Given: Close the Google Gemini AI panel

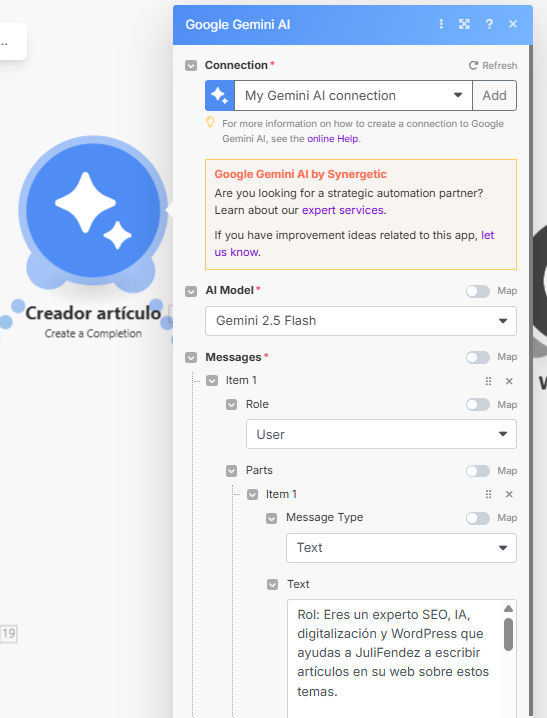Looking at the screenshot, I should pos(513,24).
